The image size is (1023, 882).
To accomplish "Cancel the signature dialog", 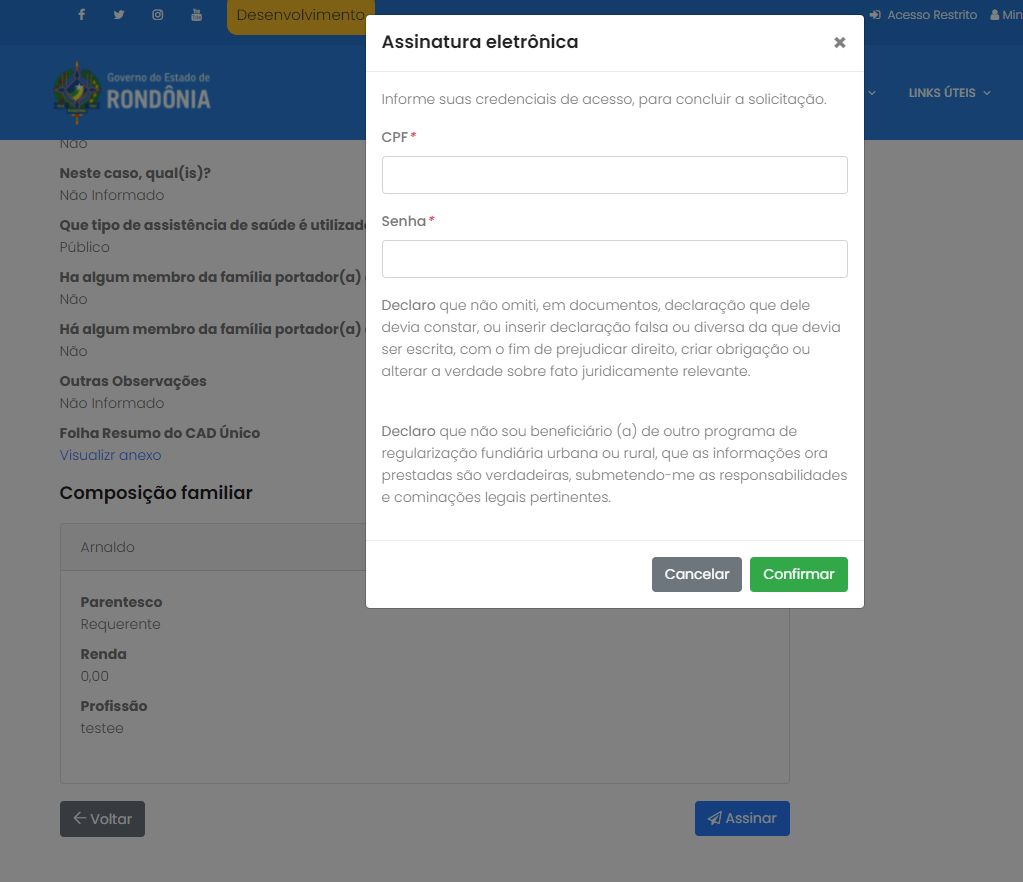I will point(697,574).
